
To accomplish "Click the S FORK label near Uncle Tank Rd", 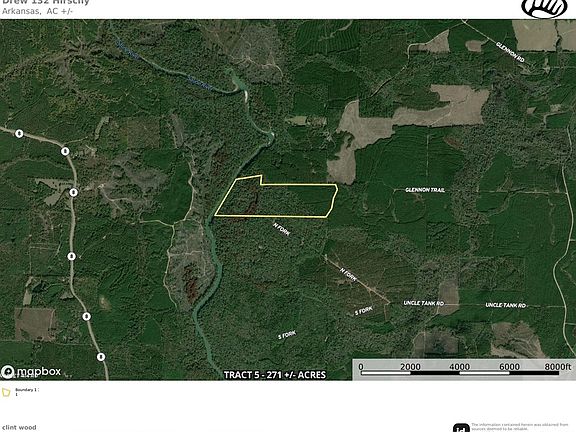I will (364, 311).
